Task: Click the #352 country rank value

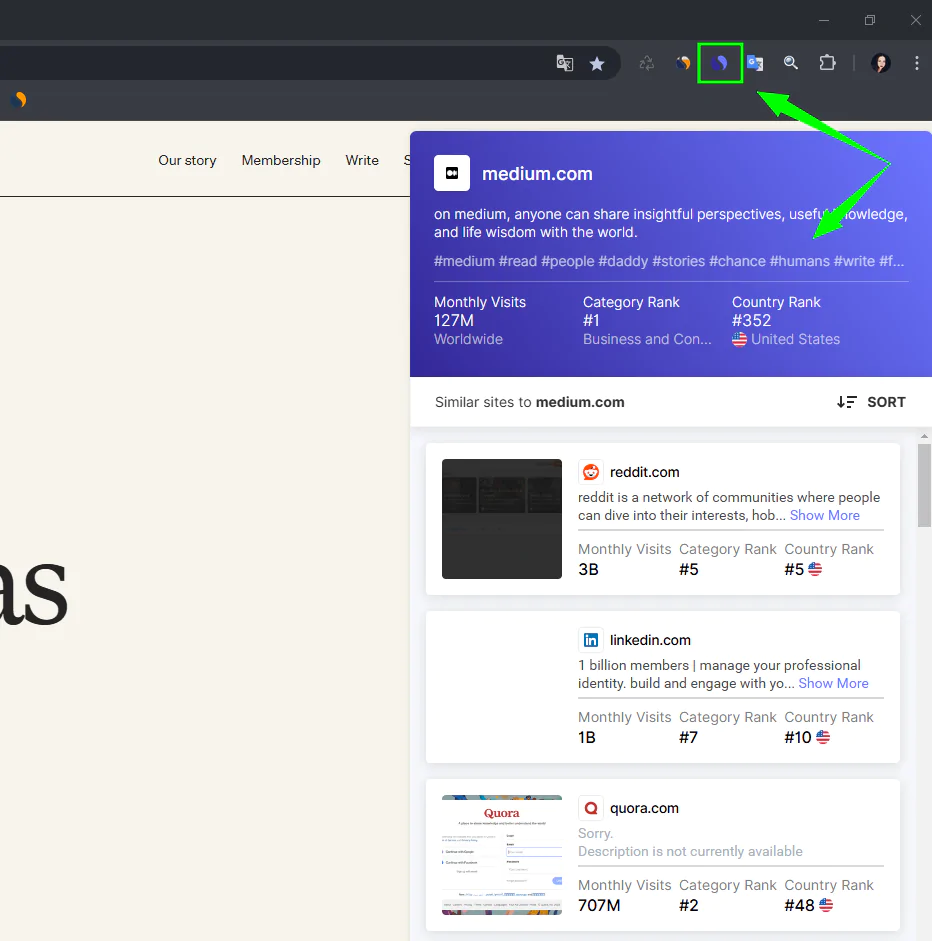Action: [751, 320]
